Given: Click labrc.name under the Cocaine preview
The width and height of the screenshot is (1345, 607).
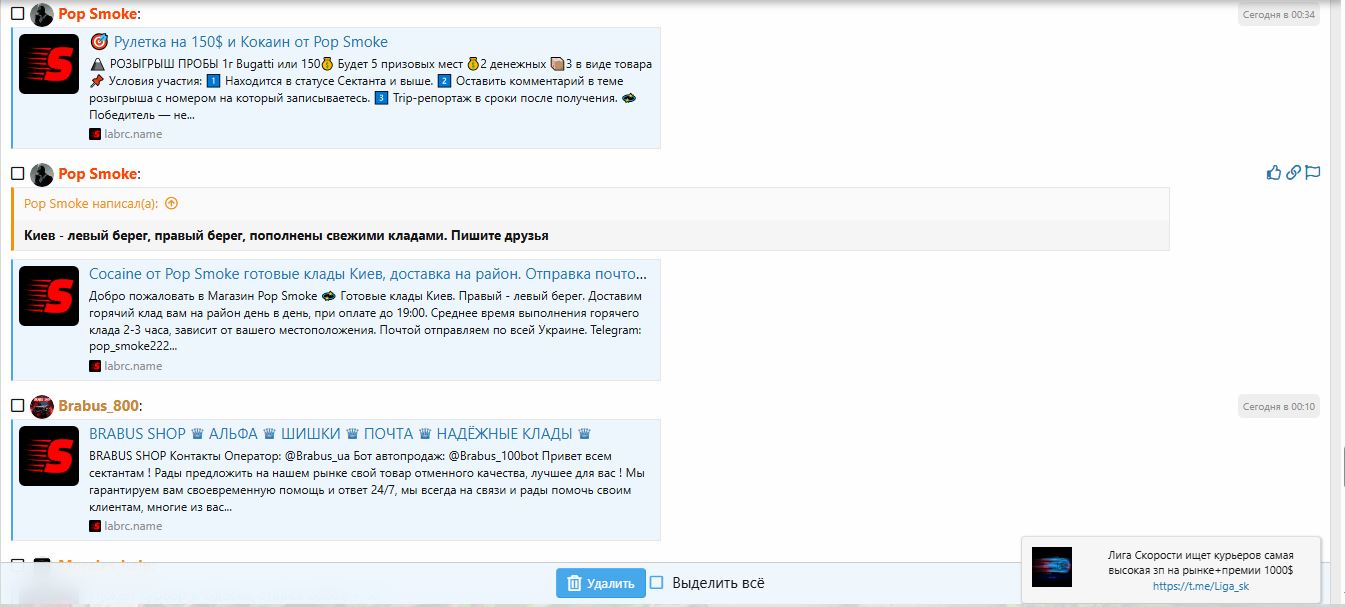Looking at the screenshot, I should pyautogui.click(x=133, y=366).
